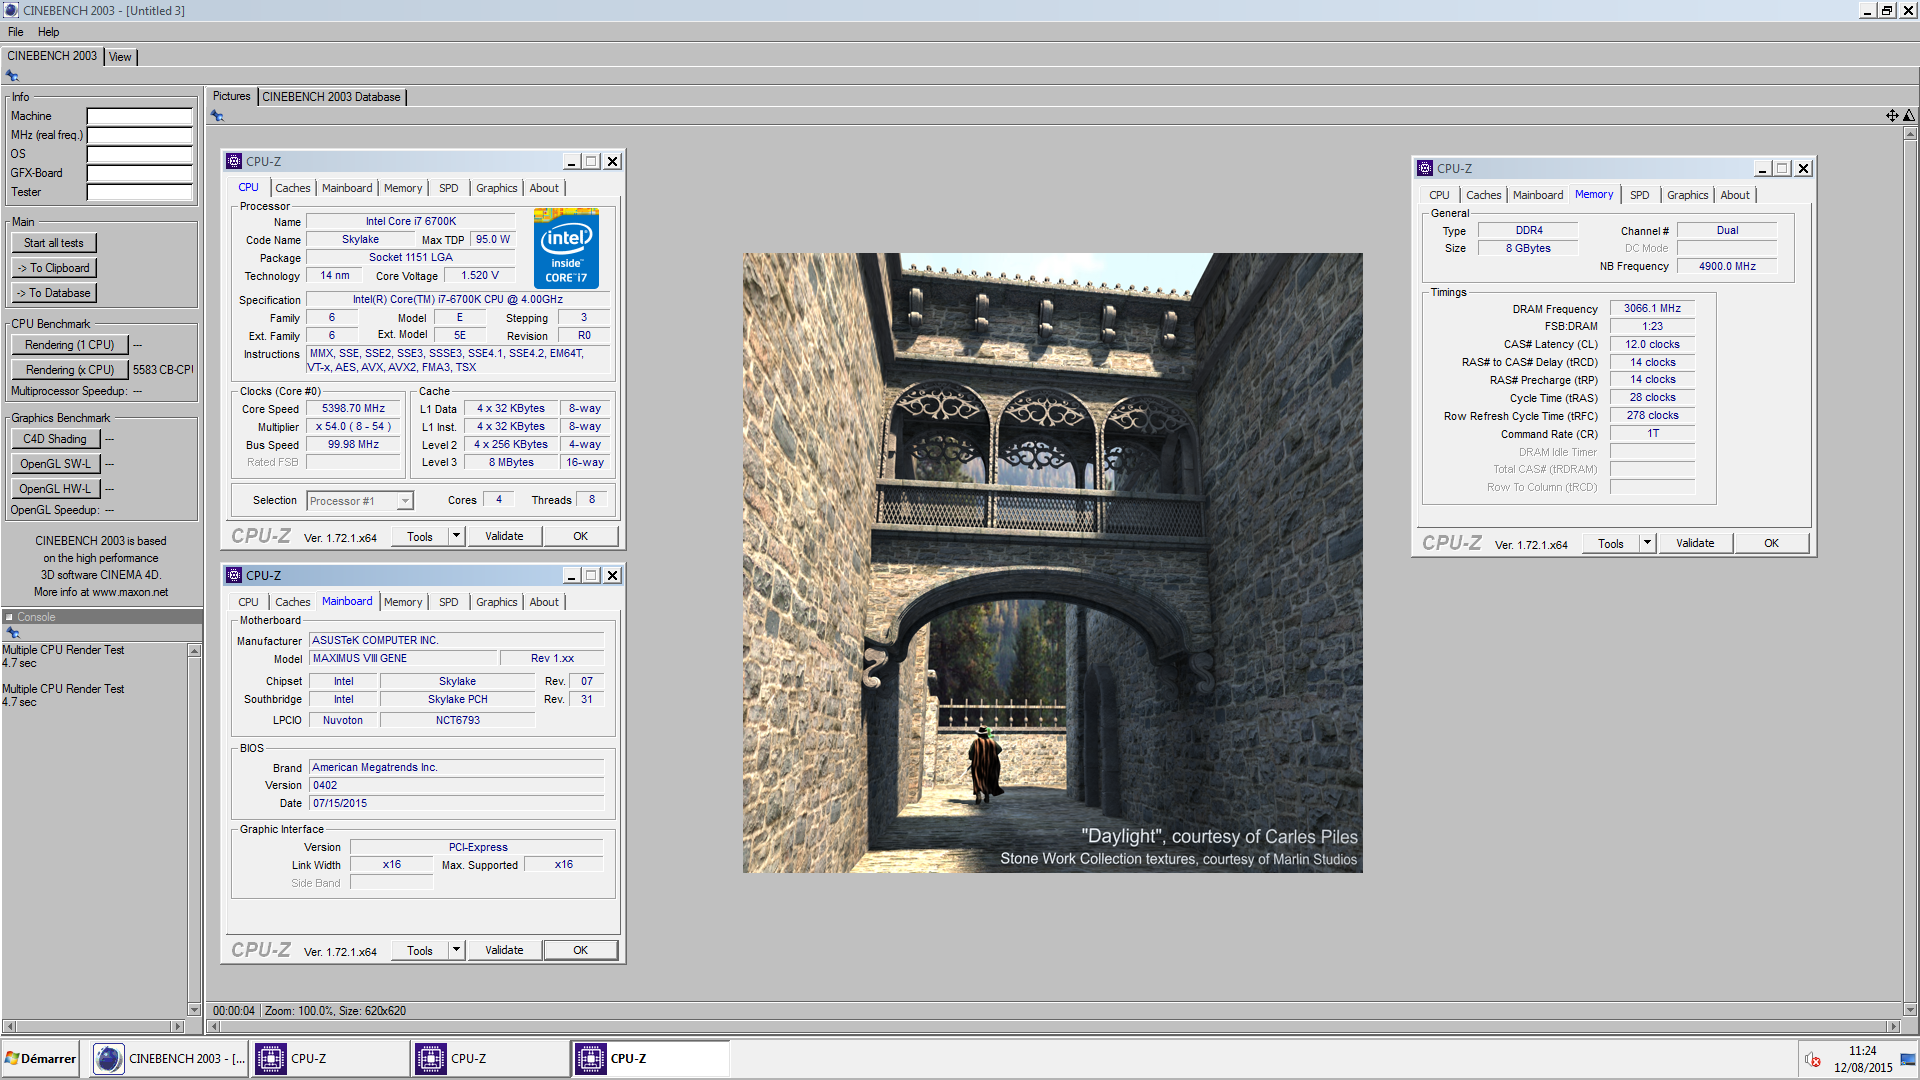Click the OS input field
Viewport: 1920px width, 1080px height.
(139, 154)
